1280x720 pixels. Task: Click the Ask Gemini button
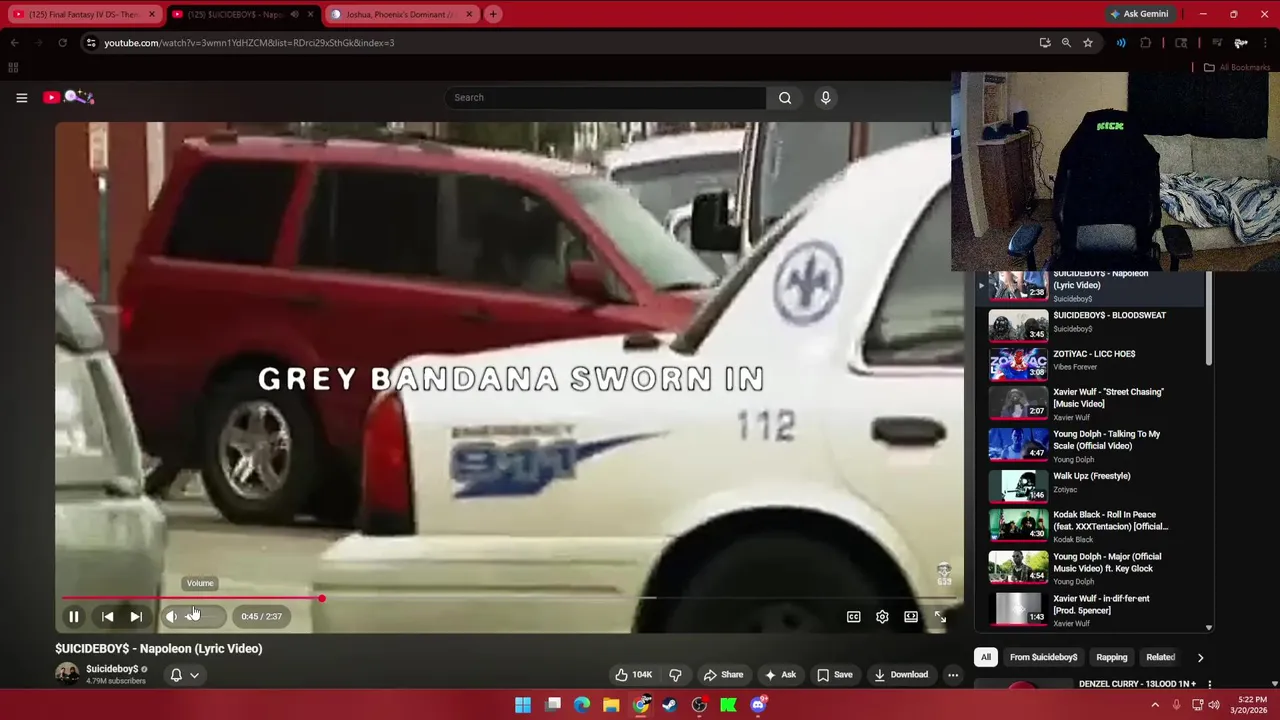click(x=1138, y=14)
